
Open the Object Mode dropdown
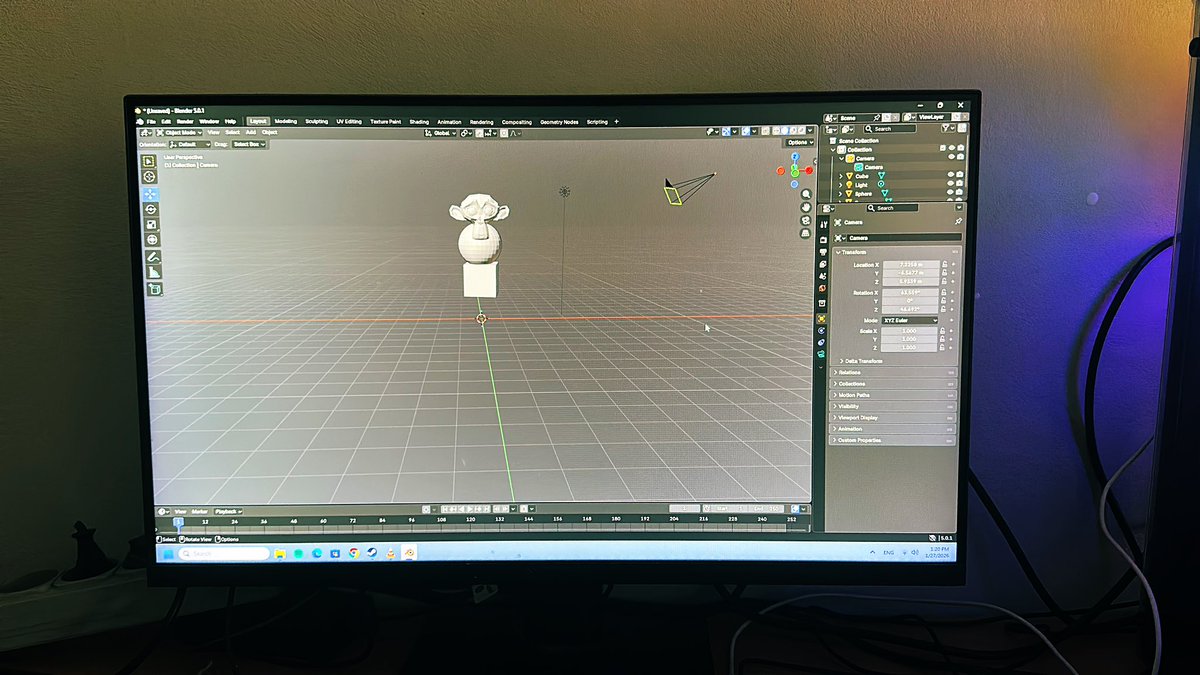point(179,133)
